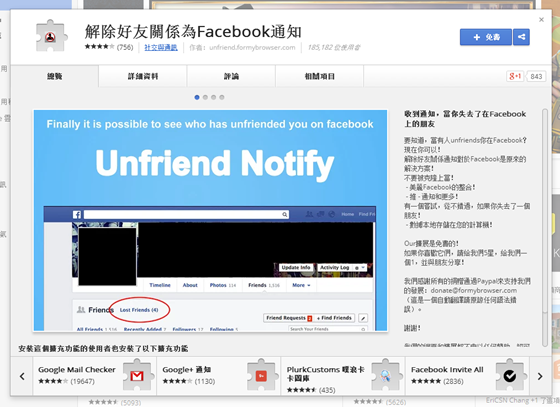Open the 評論 reviews tab
The image size is (560, 407).
pos(231,76)
